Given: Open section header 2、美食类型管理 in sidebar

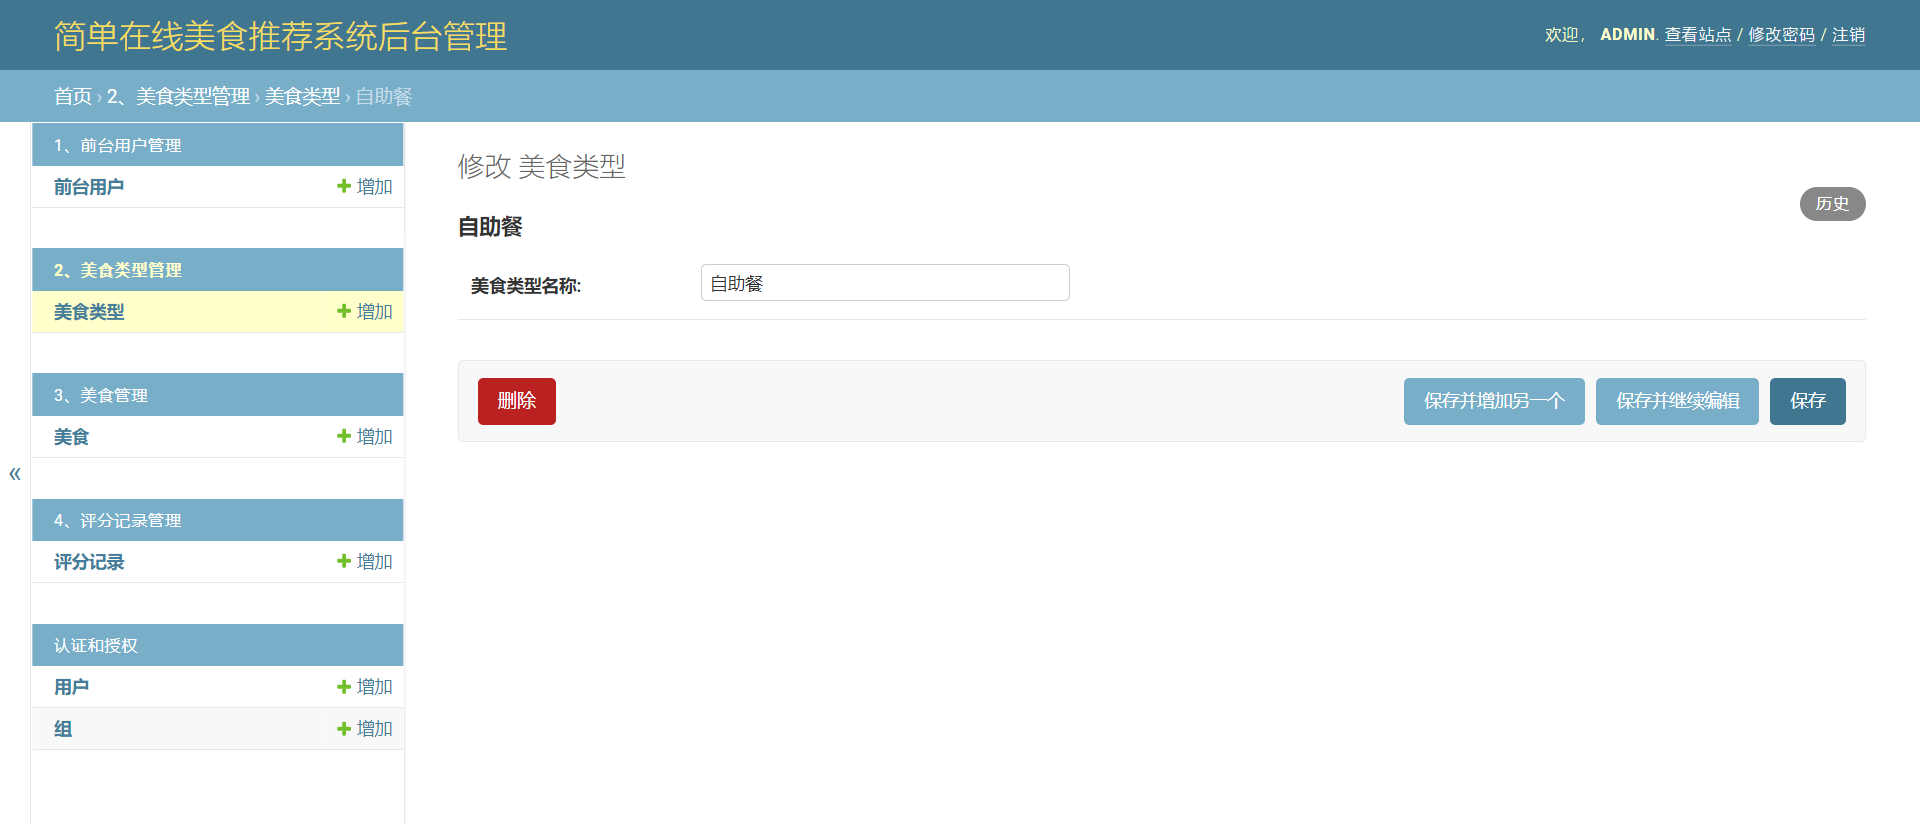Looking at the screenshot, I should 117,271.
